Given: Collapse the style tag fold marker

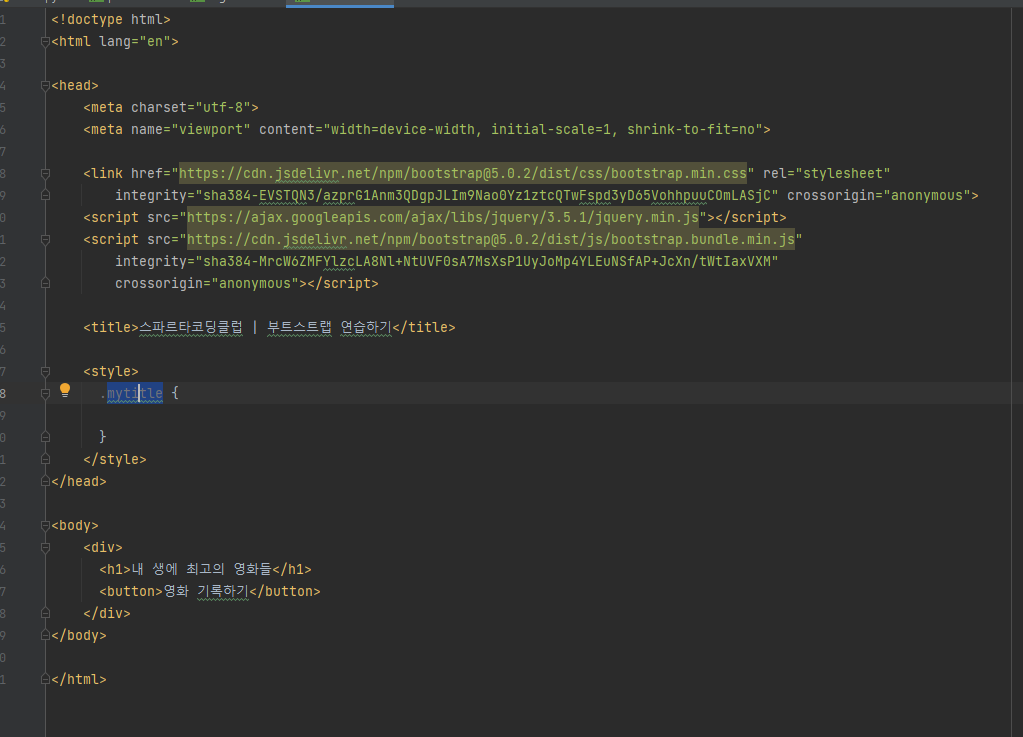Looking at the screenshot, I should click(45, 371).
